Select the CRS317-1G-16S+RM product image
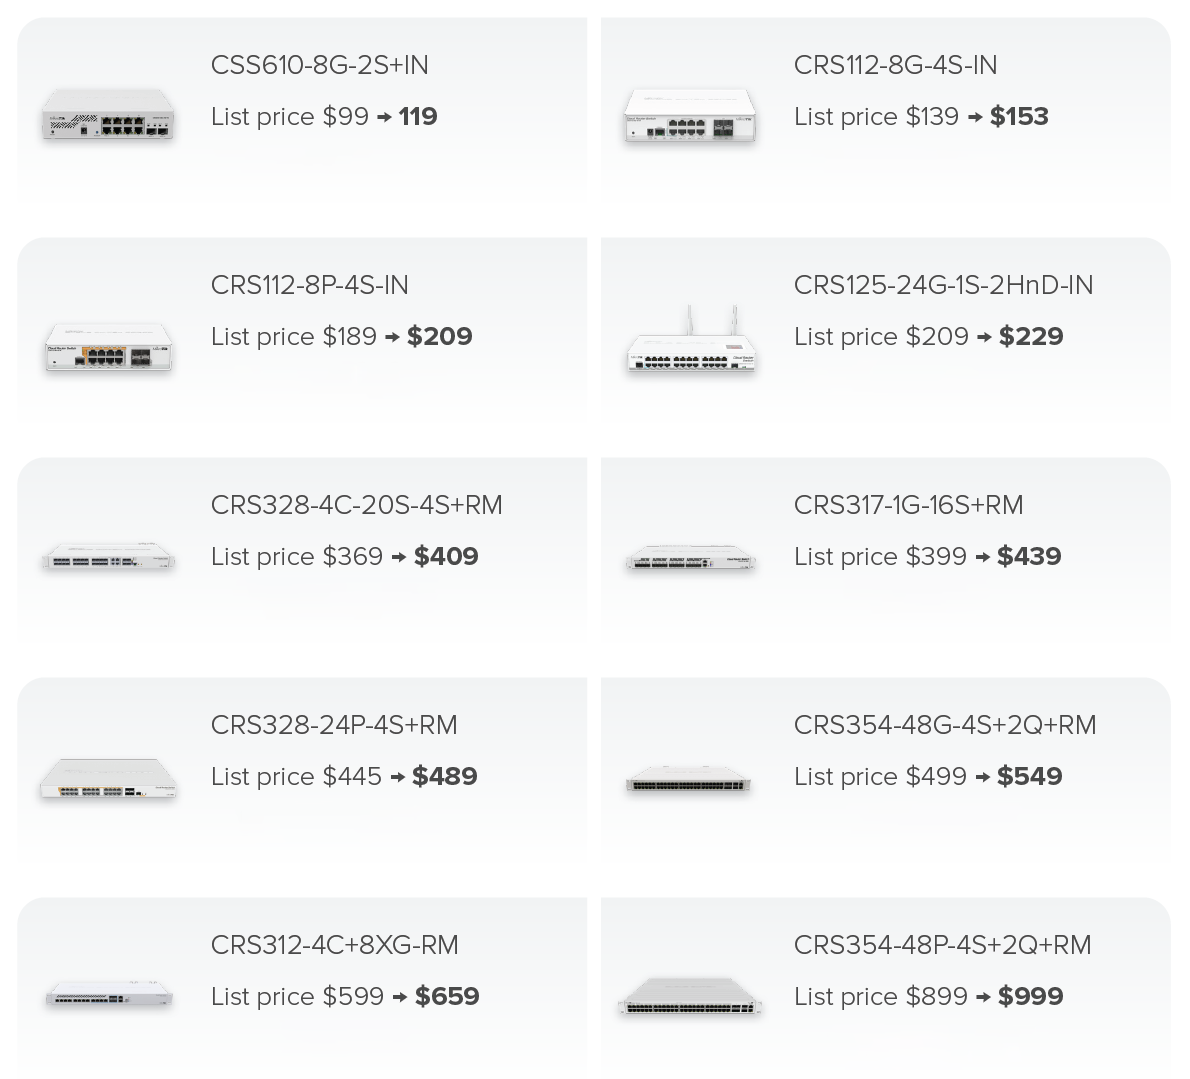 pyautogui.click(x=690, y=560)
